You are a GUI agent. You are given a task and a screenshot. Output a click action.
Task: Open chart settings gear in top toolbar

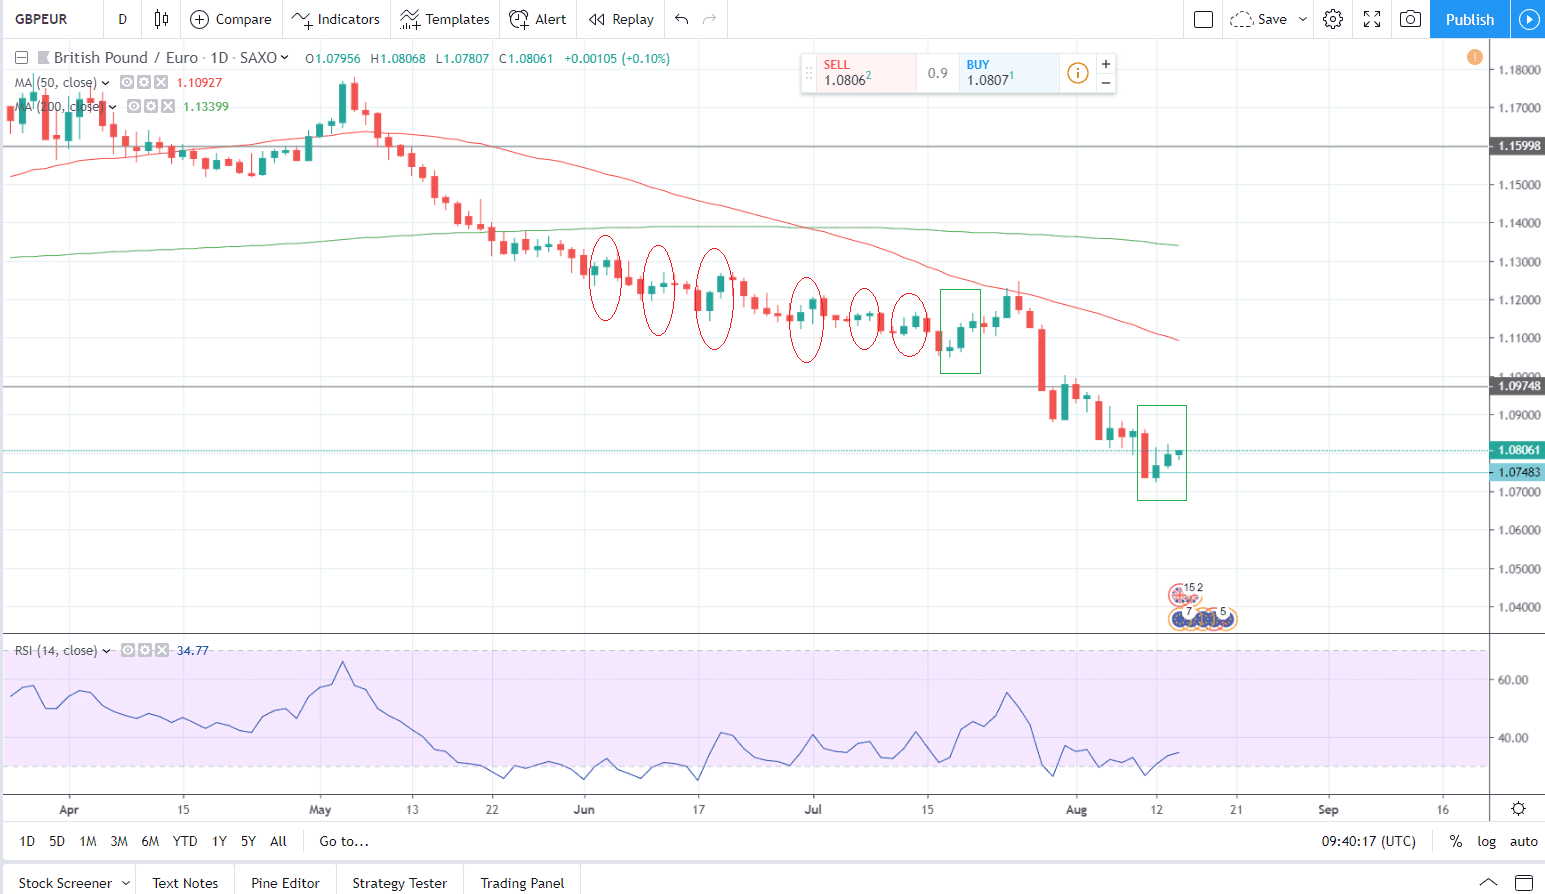coord(1333,19)
